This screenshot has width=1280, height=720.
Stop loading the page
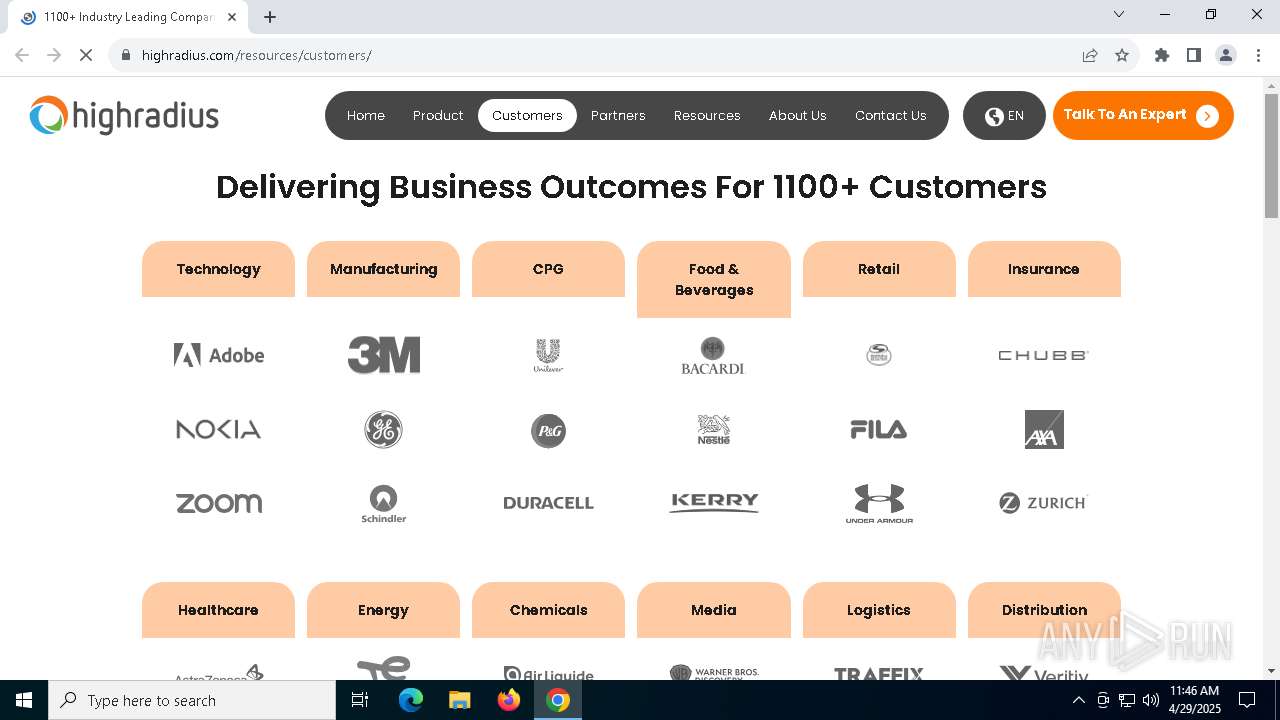coord(86,55)
